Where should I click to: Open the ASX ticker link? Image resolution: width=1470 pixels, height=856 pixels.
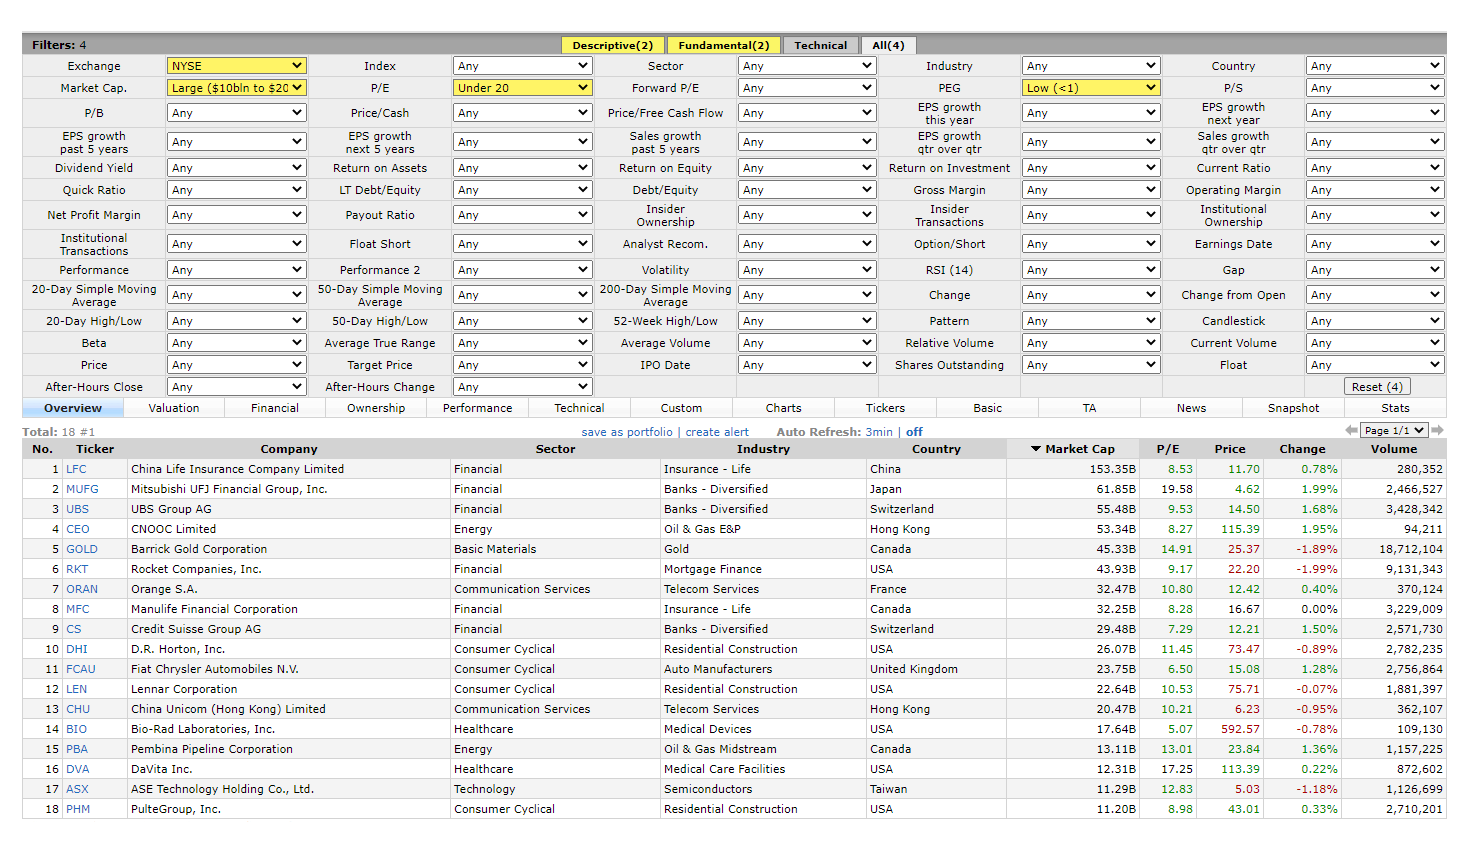[77, 789]
